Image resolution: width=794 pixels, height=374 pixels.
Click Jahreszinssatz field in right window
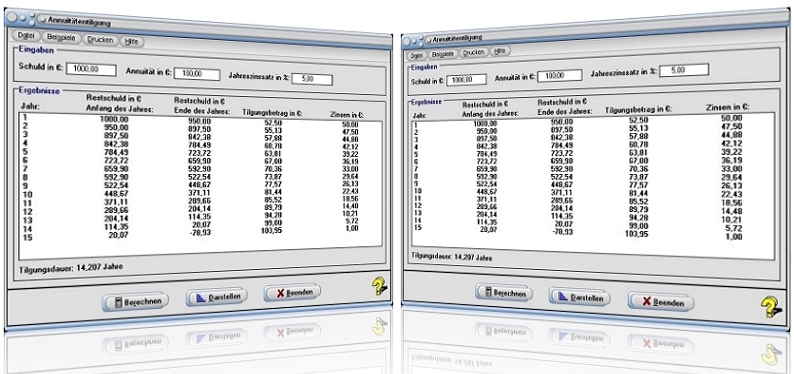click(x=685, y=70)
